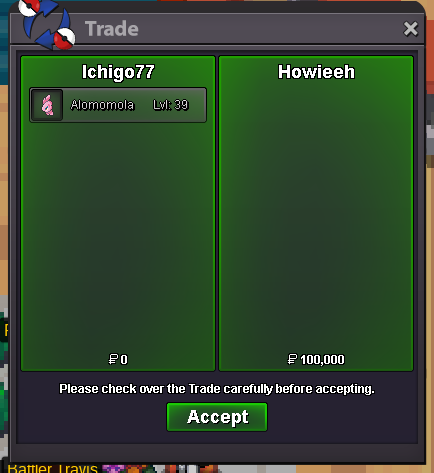Accept the trade offer

tap(217, 417)
